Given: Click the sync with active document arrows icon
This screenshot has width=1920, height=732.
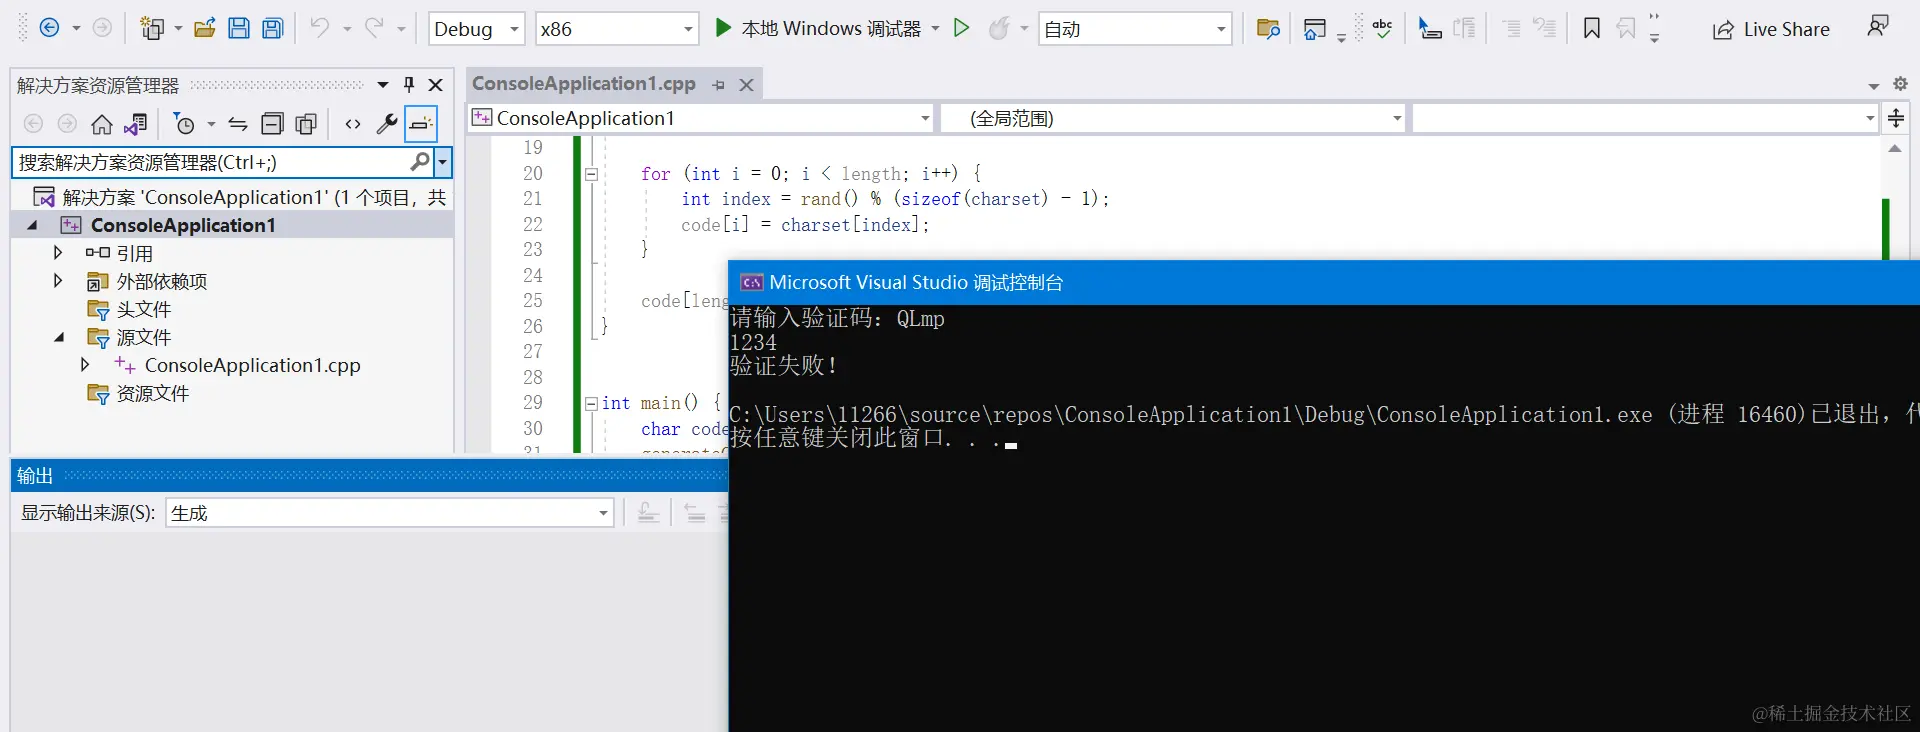Looking at the screenshot, I should (238, 124).
